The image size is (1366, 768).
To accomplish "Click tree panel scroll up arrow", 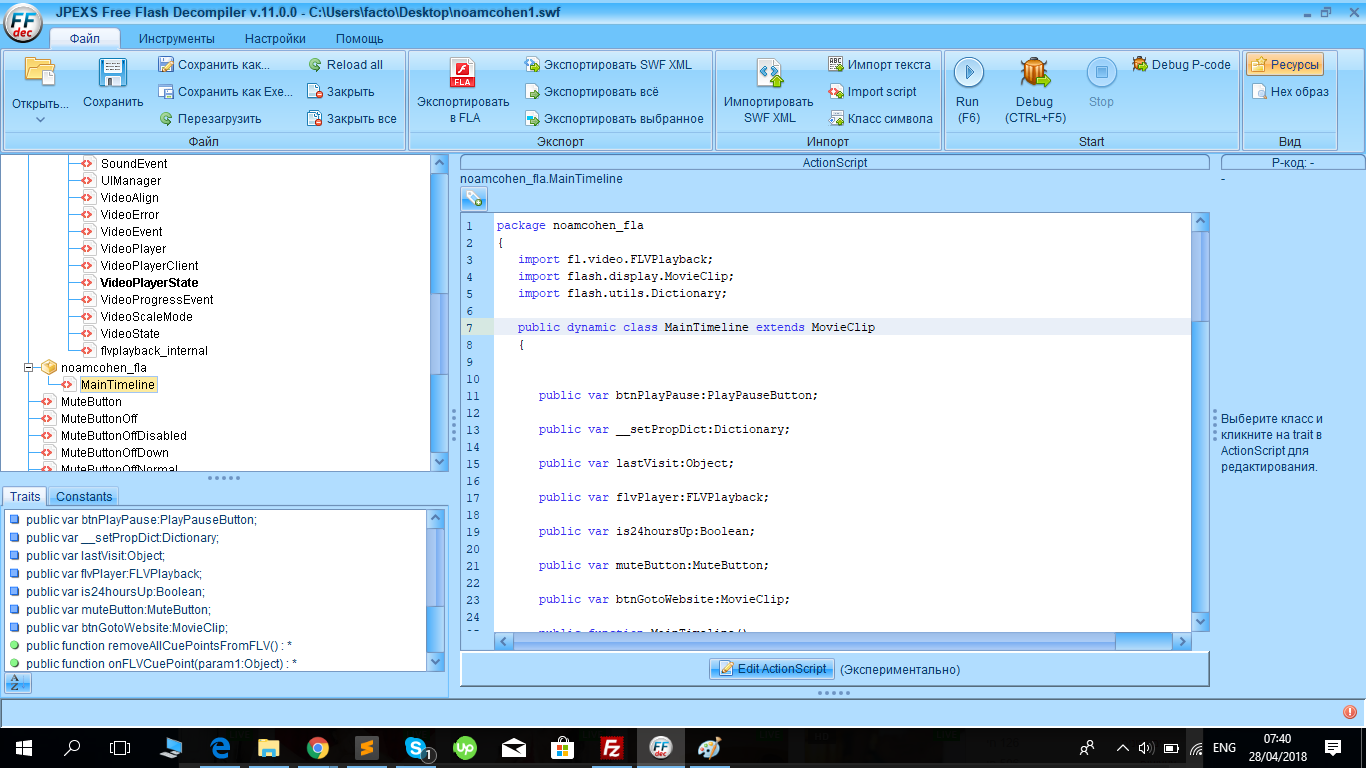I will [x=439, y=163].
